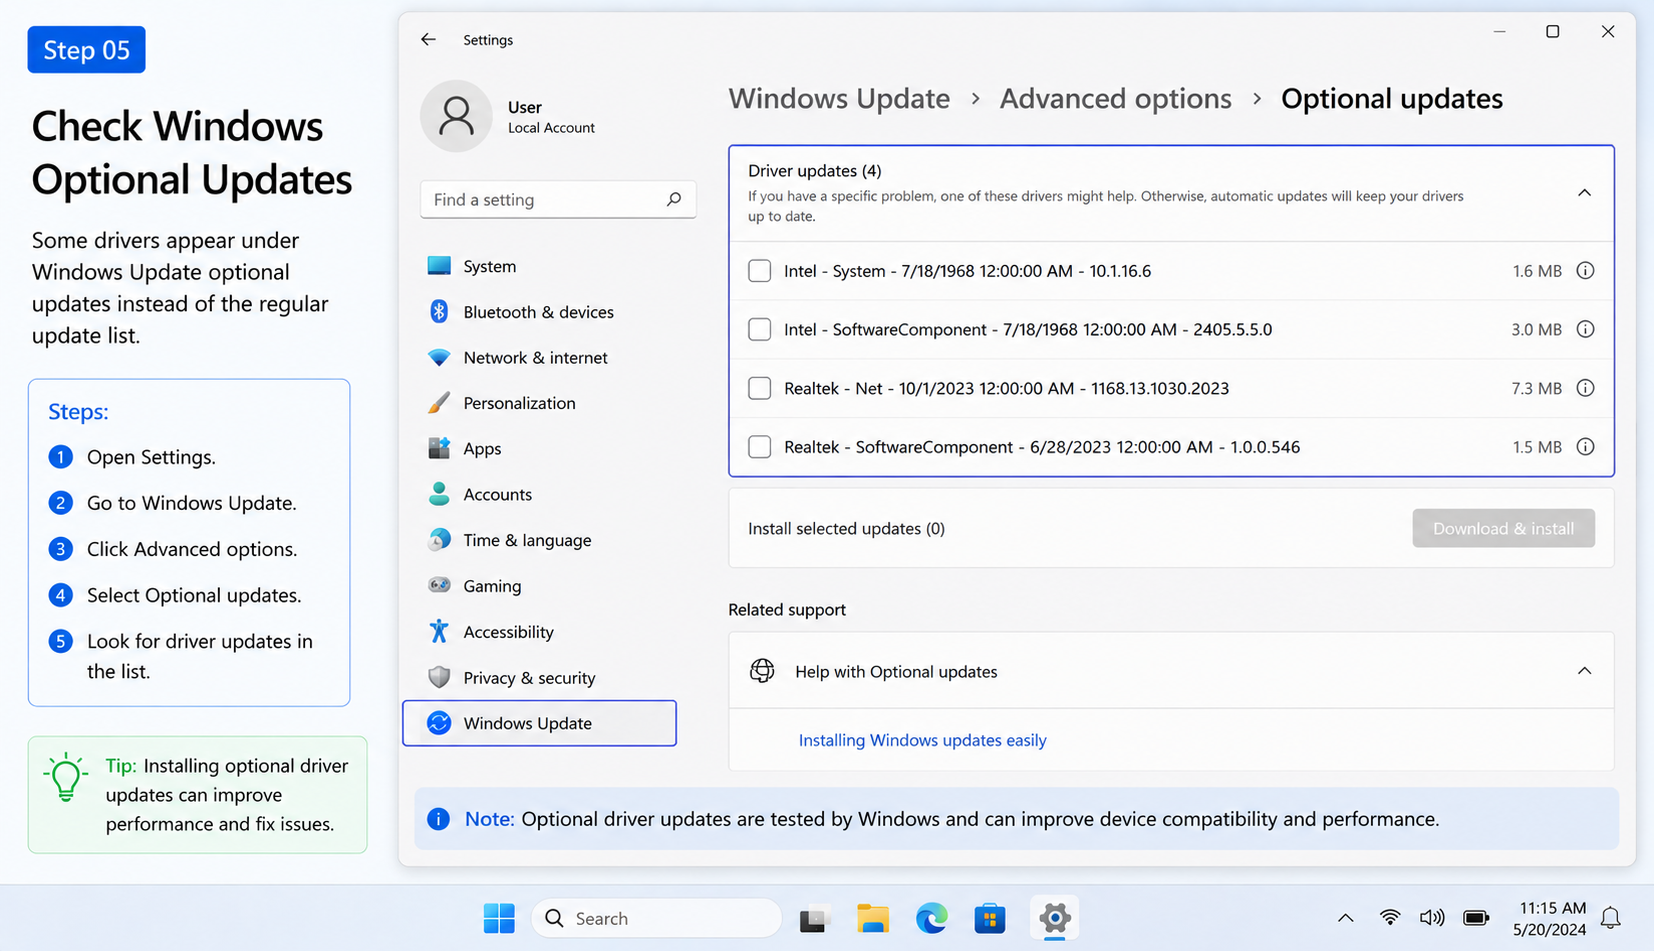Click the Optional updates page title
This screenshot has width=1654, height=951.
pyautogui.click(x=1391, y=98)
